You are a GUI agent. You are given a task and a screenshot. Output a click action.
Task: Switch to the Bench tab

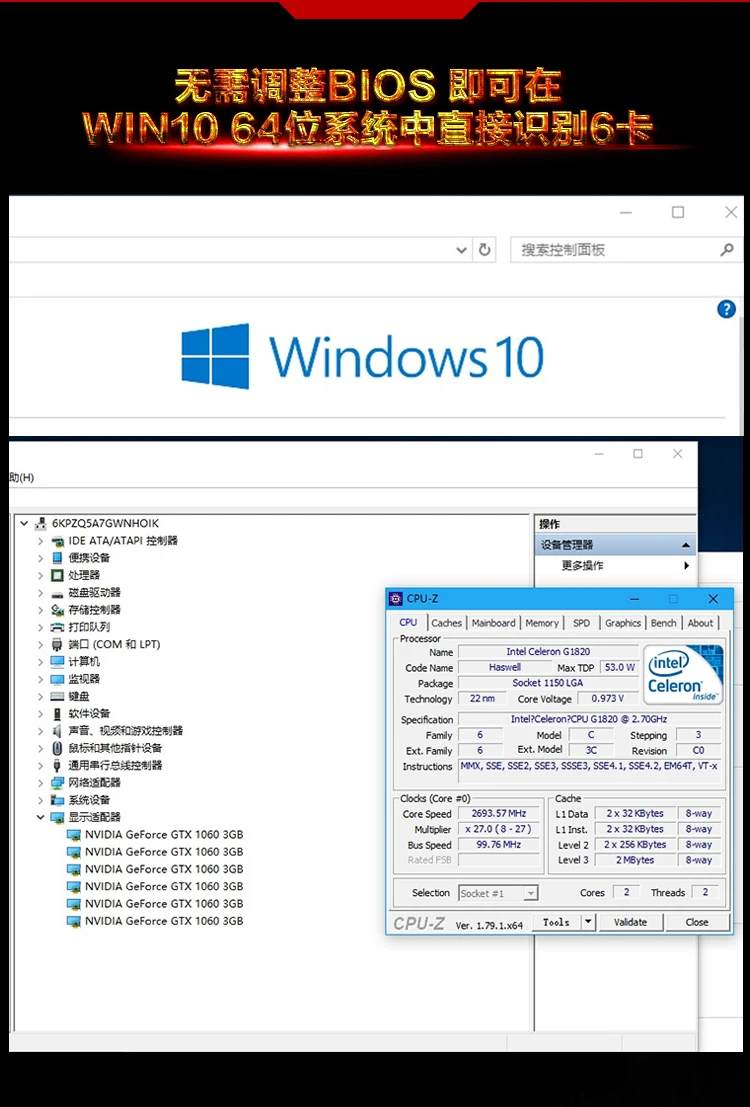pyautogui.click(x=663, y=623)
